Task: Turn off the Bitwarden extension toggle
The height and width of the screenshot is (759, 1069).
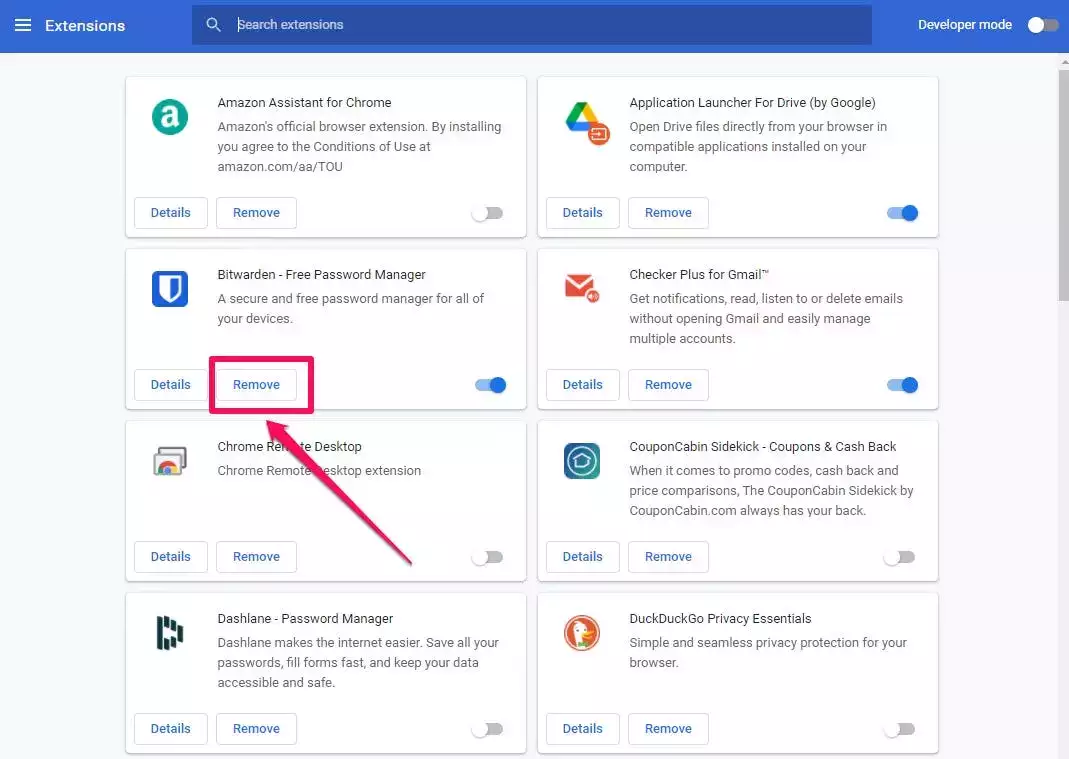Action: pyautogui.click(x=491, y=385)
